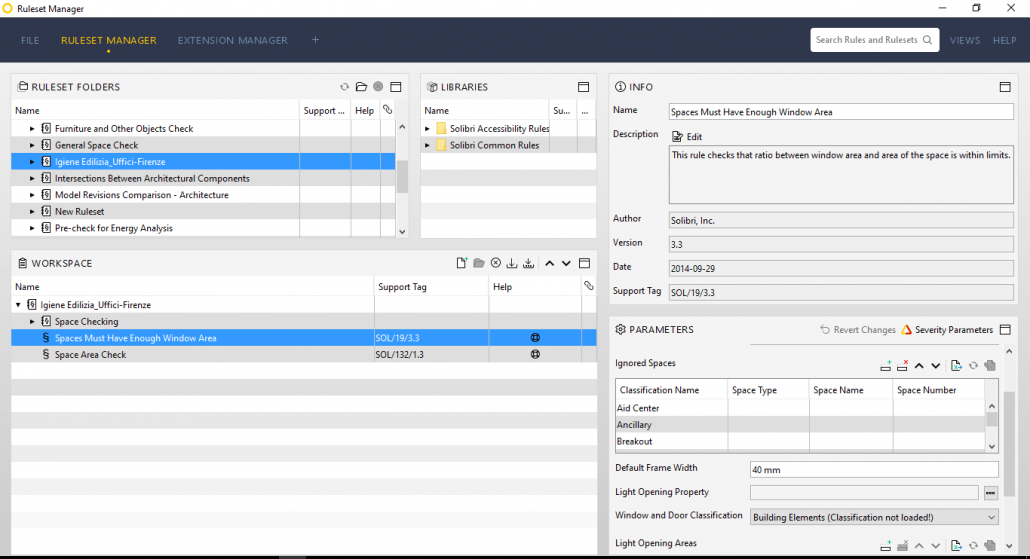Click the grey open-folder icon in Workspace toolbar
The image size is (1030, 559).
(x=479, y=263)
